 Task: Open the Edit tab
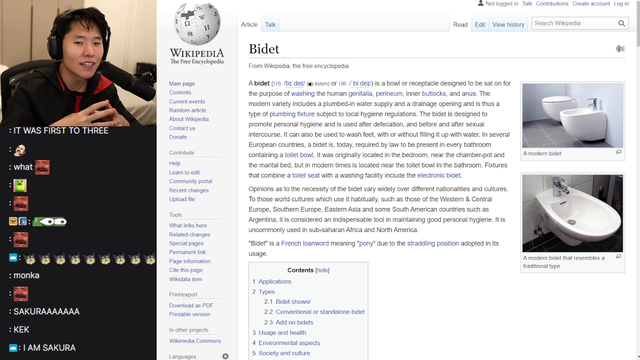click(480, 24)
